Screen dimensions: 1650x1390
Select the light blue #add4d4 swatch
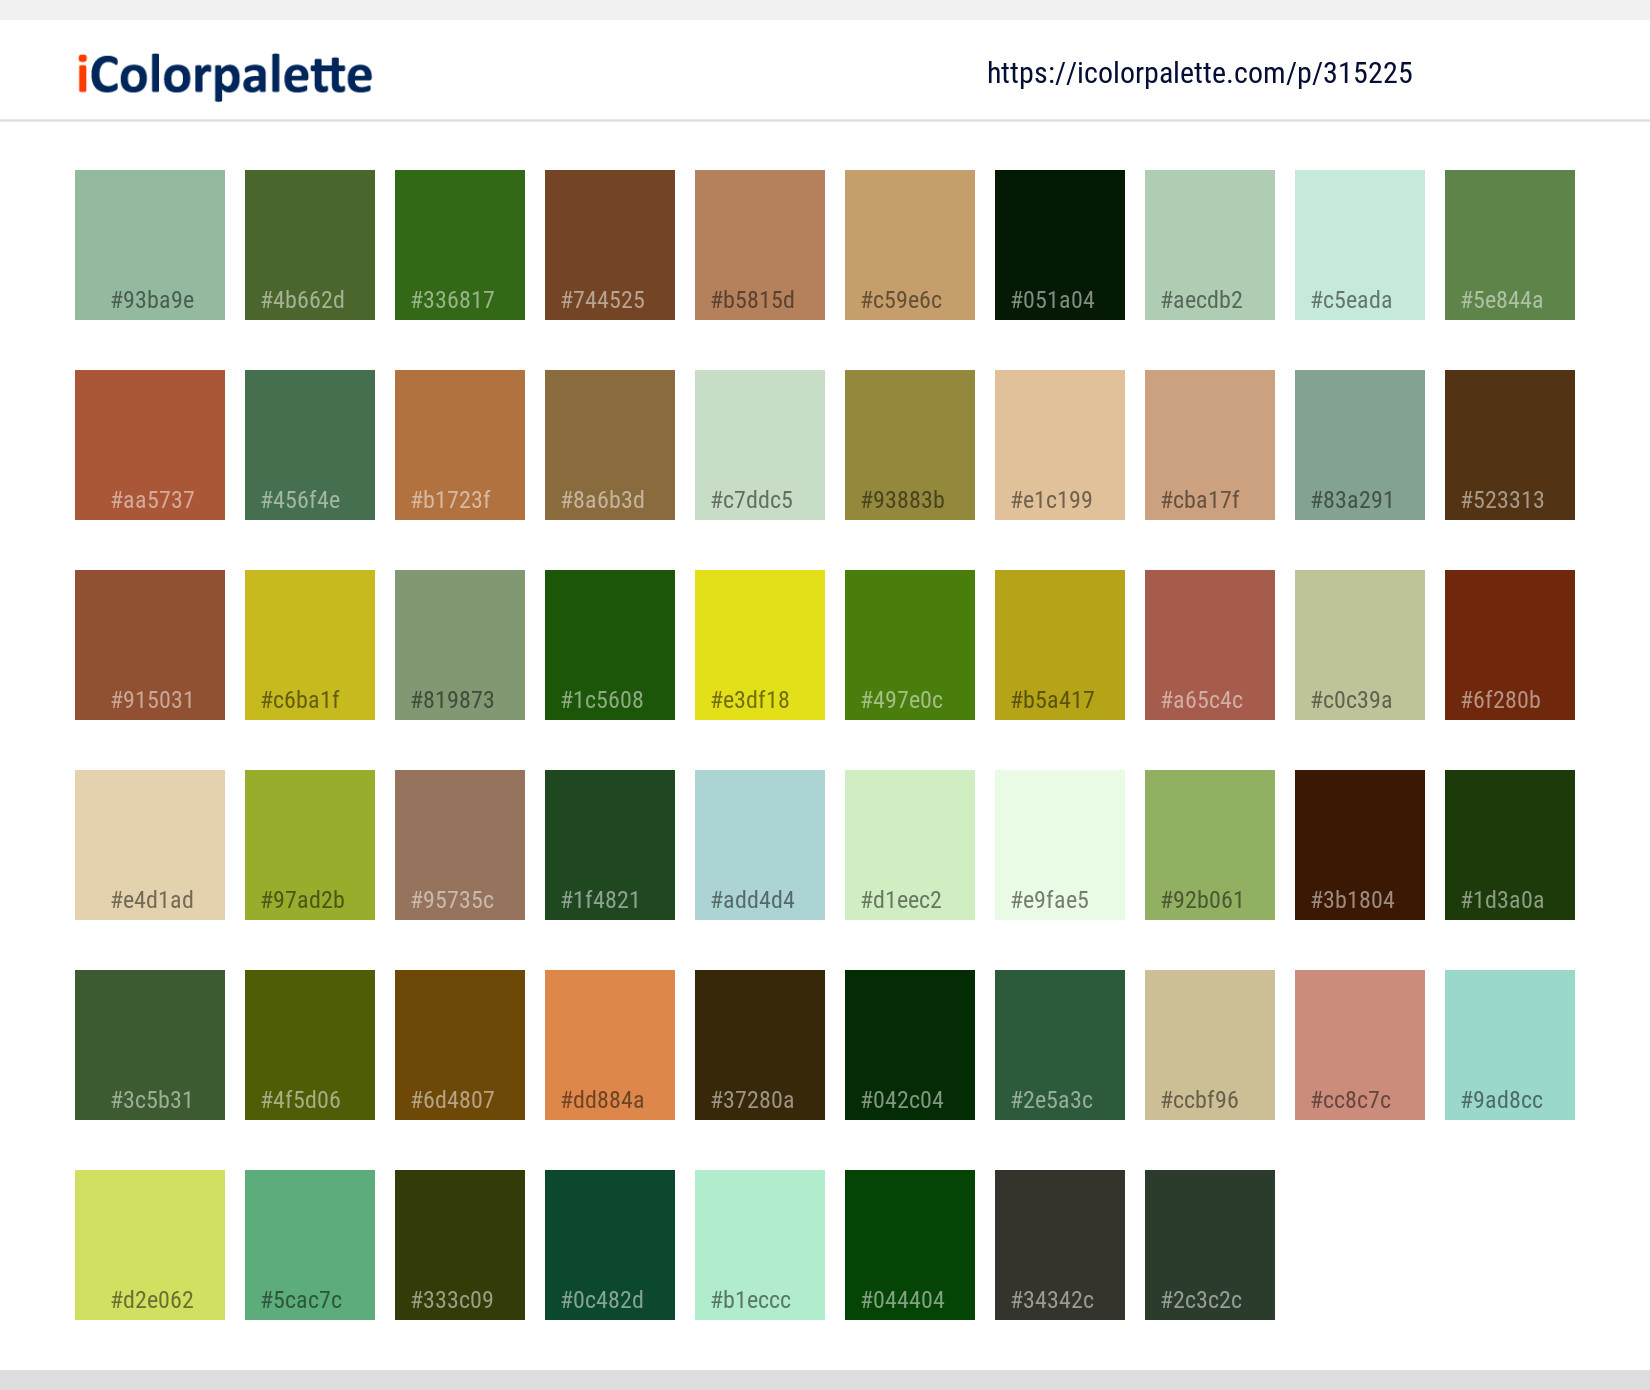[760, 845]
